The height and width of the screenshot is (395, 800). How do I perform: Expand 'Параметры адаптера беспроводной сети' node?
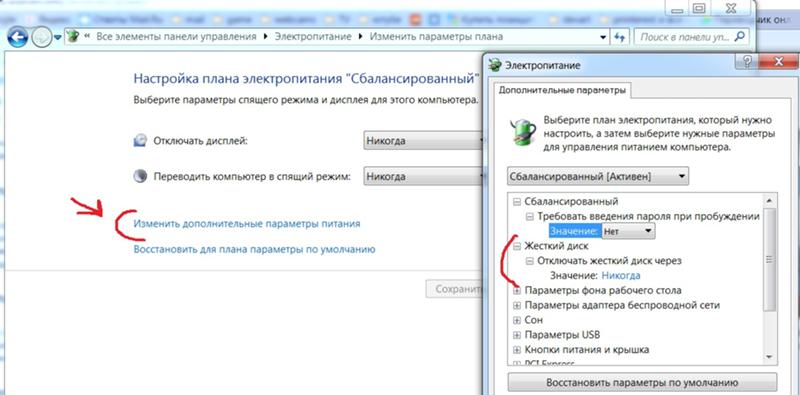[x=516, y=306]
